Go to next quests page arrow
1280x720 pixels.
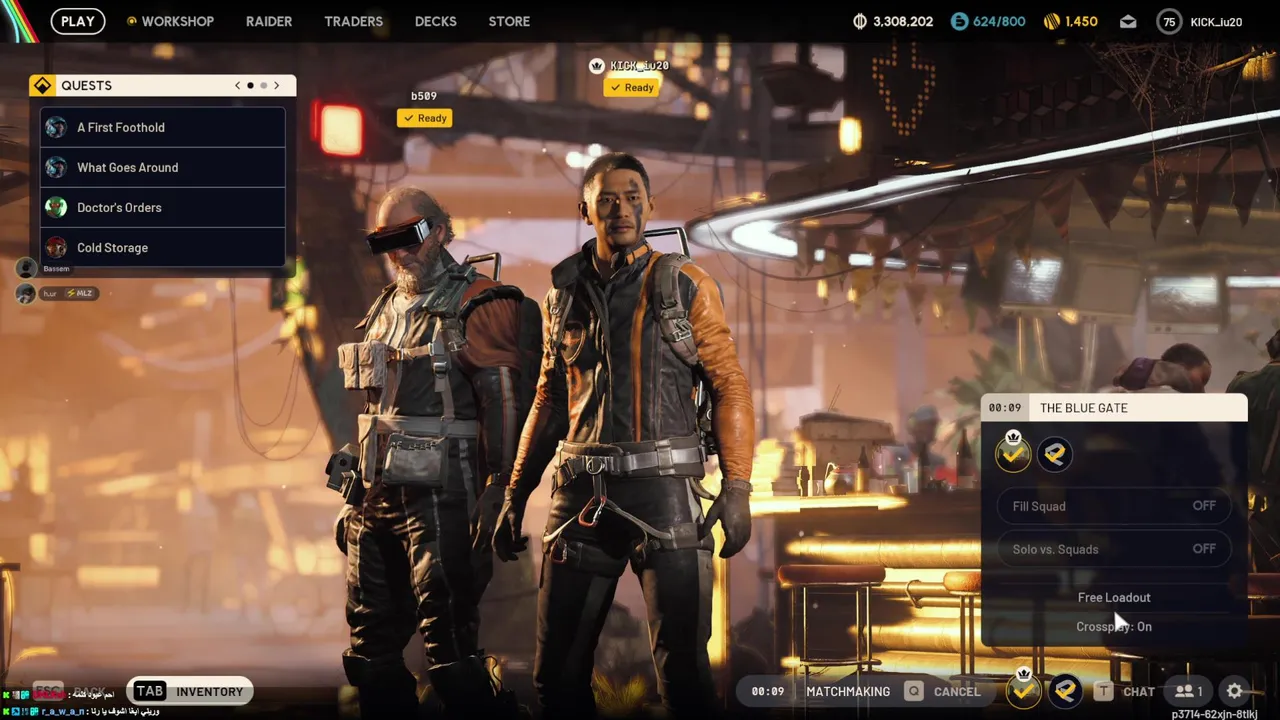(x=277, y=85)
